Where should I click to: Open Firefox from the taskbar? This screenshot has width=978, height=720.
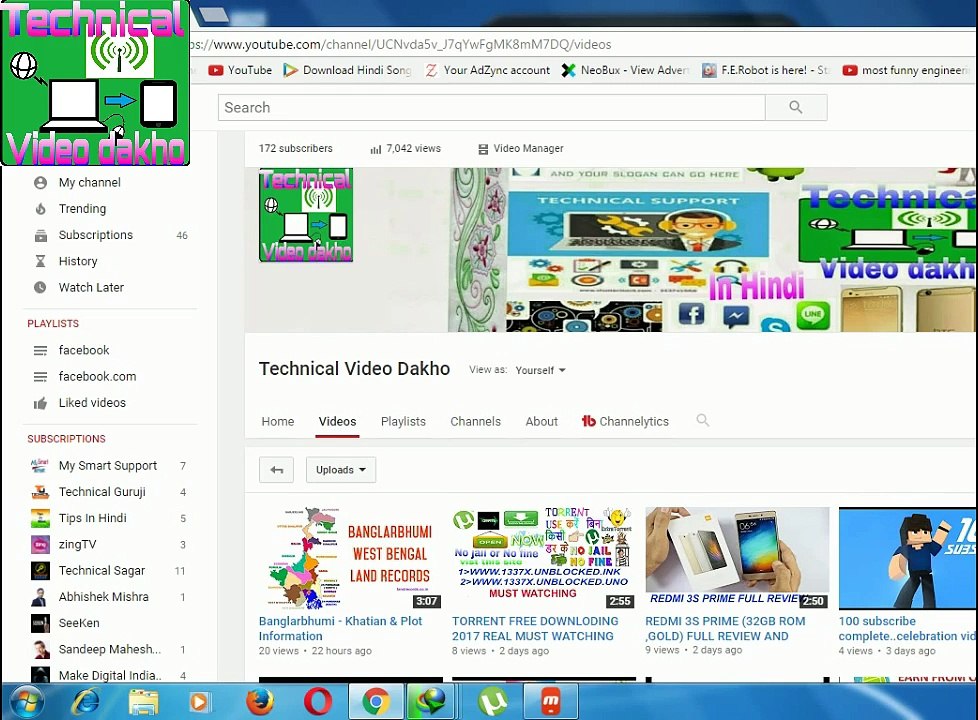tap(259, 702)
